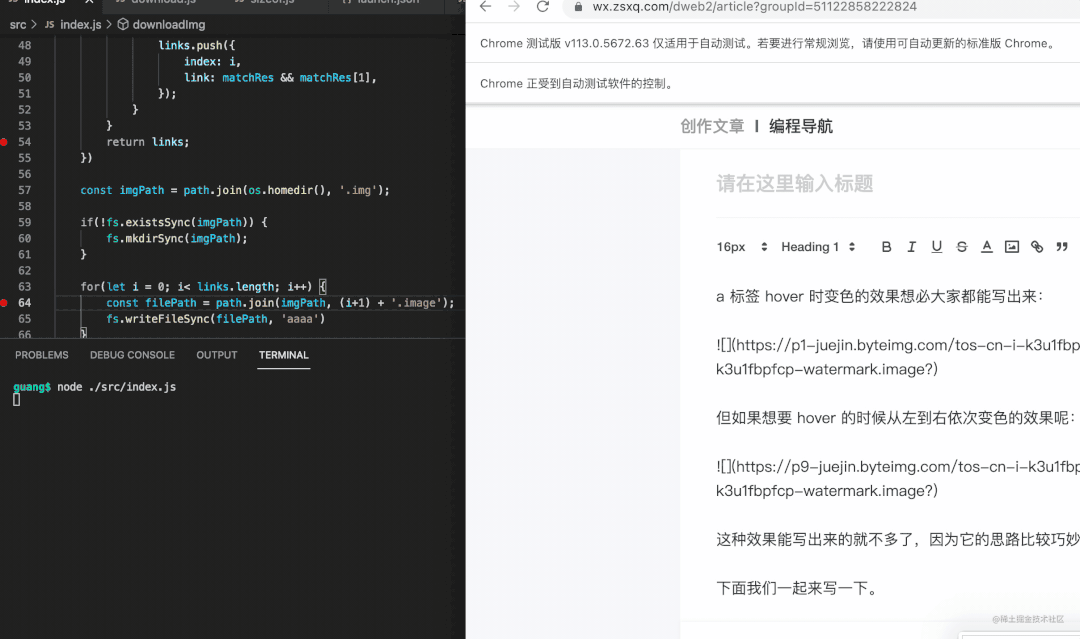Select the TERMINAL panel tab
Screen dimensions: 1080x639
coord(284,355)
